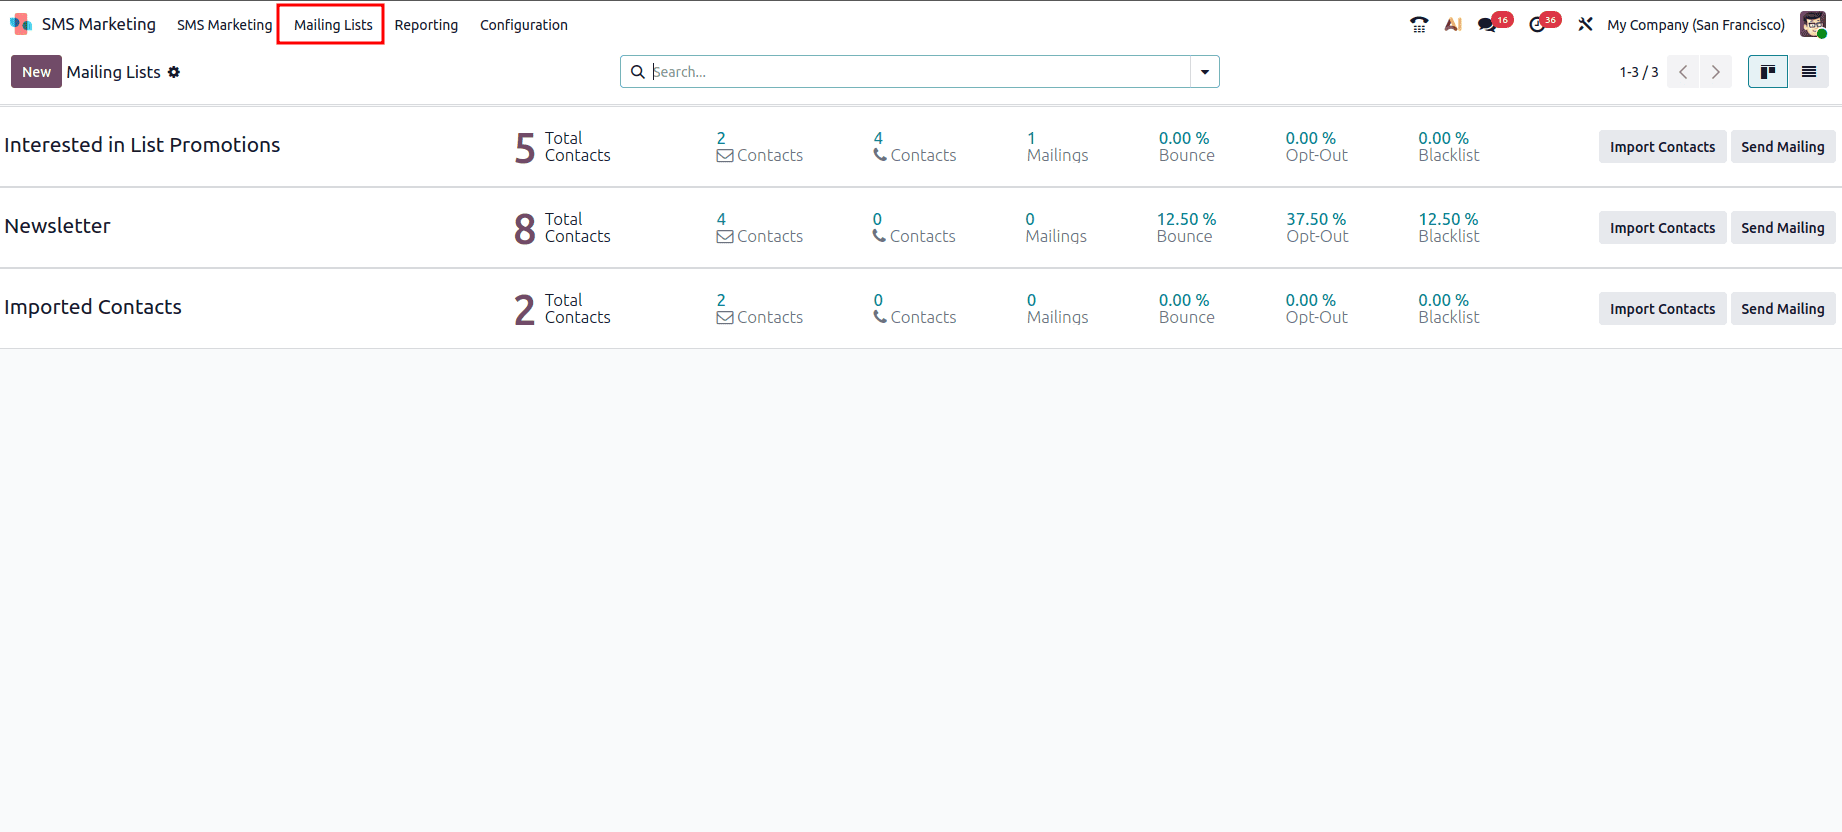Screen dimensions: 1842x832
Task: Send Mailing for Interested in List Promotions
Action: pyautogui.click(x=1782, y=147)
